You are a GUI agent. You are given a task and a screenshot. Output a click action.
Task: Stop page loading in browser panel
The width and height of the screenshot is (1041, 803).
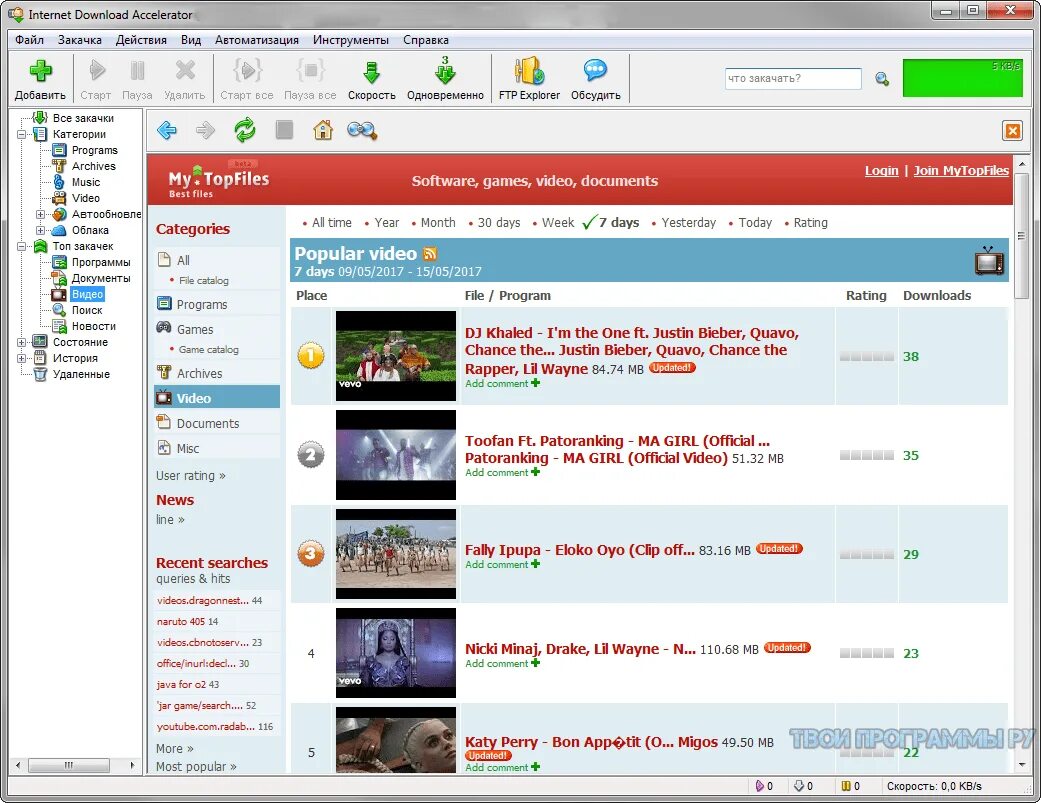pyautogui.click(x=284, y=130)
